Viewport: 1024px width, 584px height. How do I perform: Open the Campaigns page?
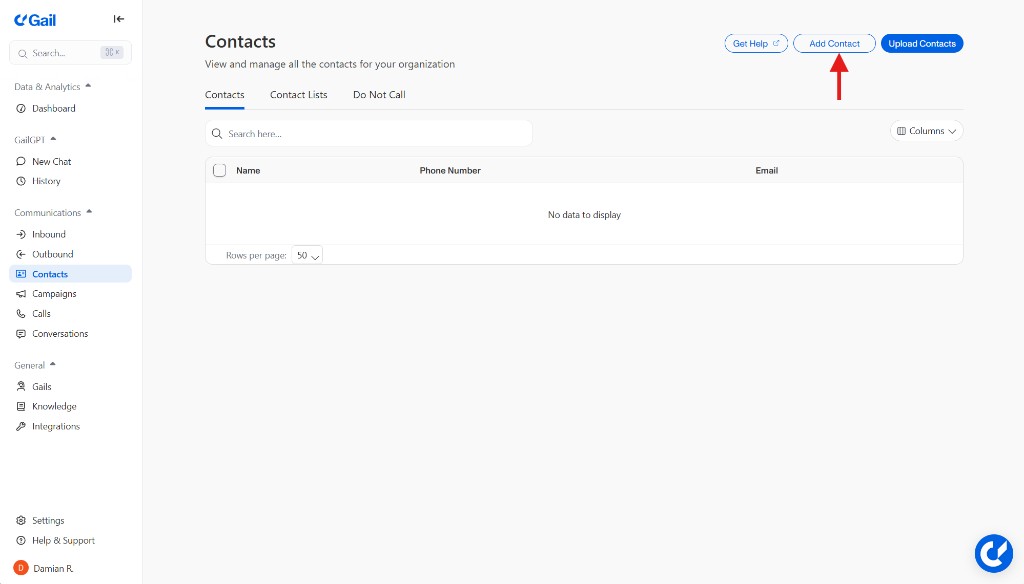click(54, 293)
